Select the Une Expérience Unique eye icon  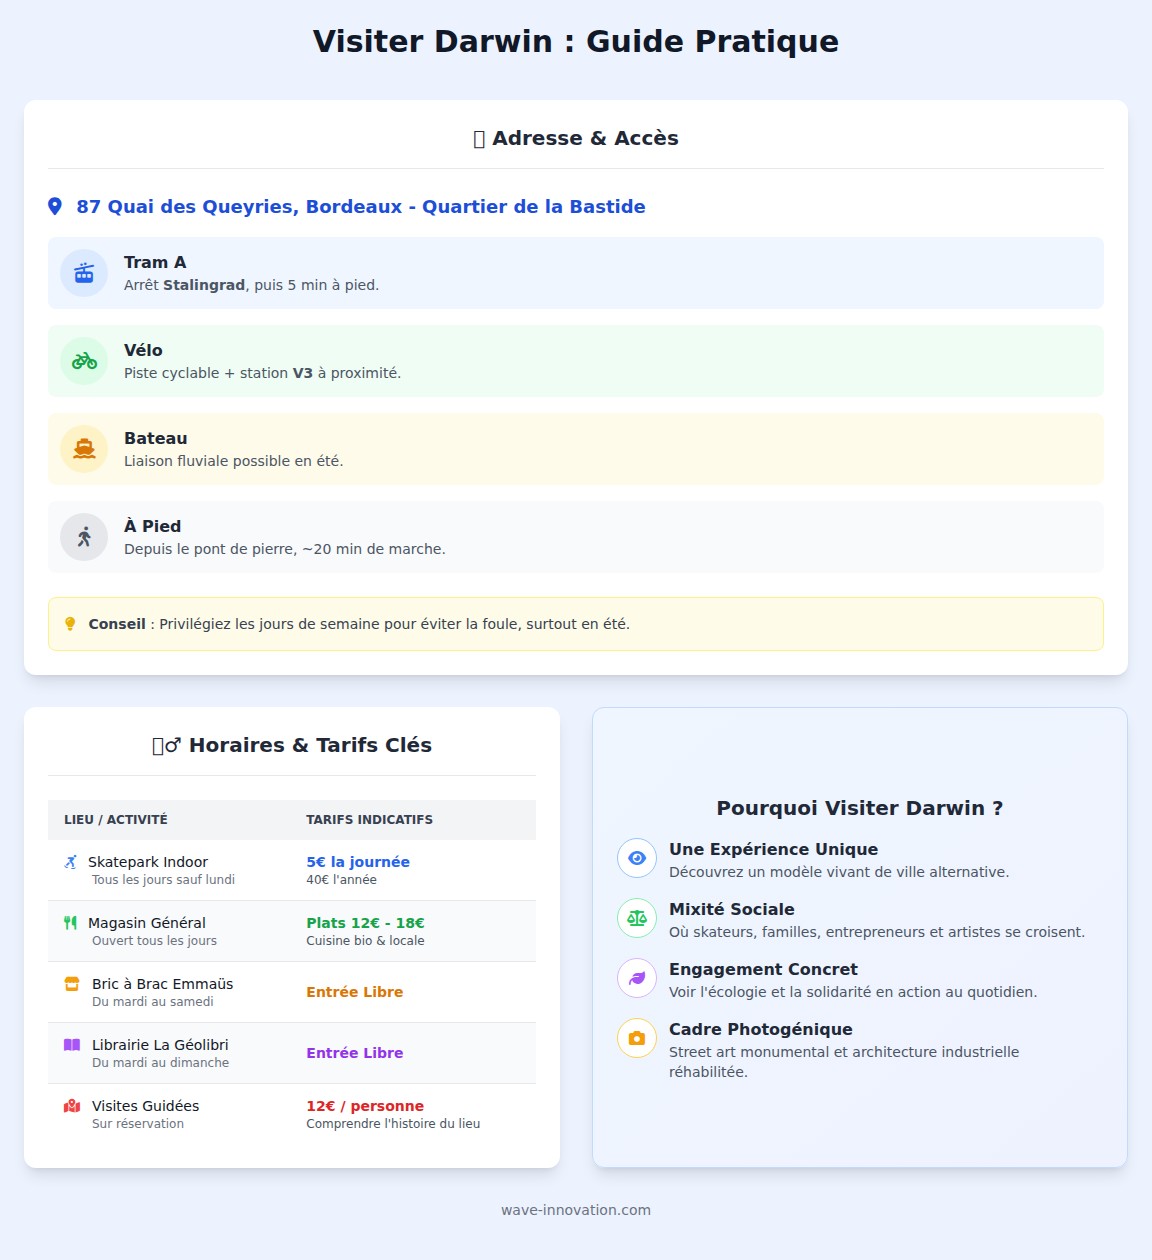pyautogui.click(x=636, y=857)
